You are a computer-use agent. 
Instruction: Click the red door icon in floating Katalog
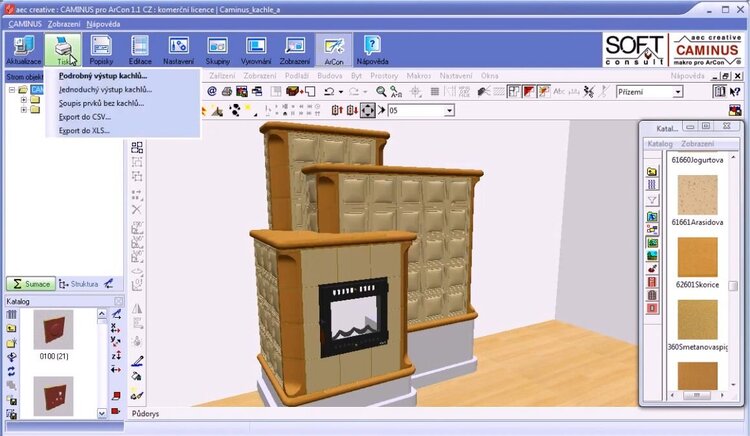(x=652, y=282)
